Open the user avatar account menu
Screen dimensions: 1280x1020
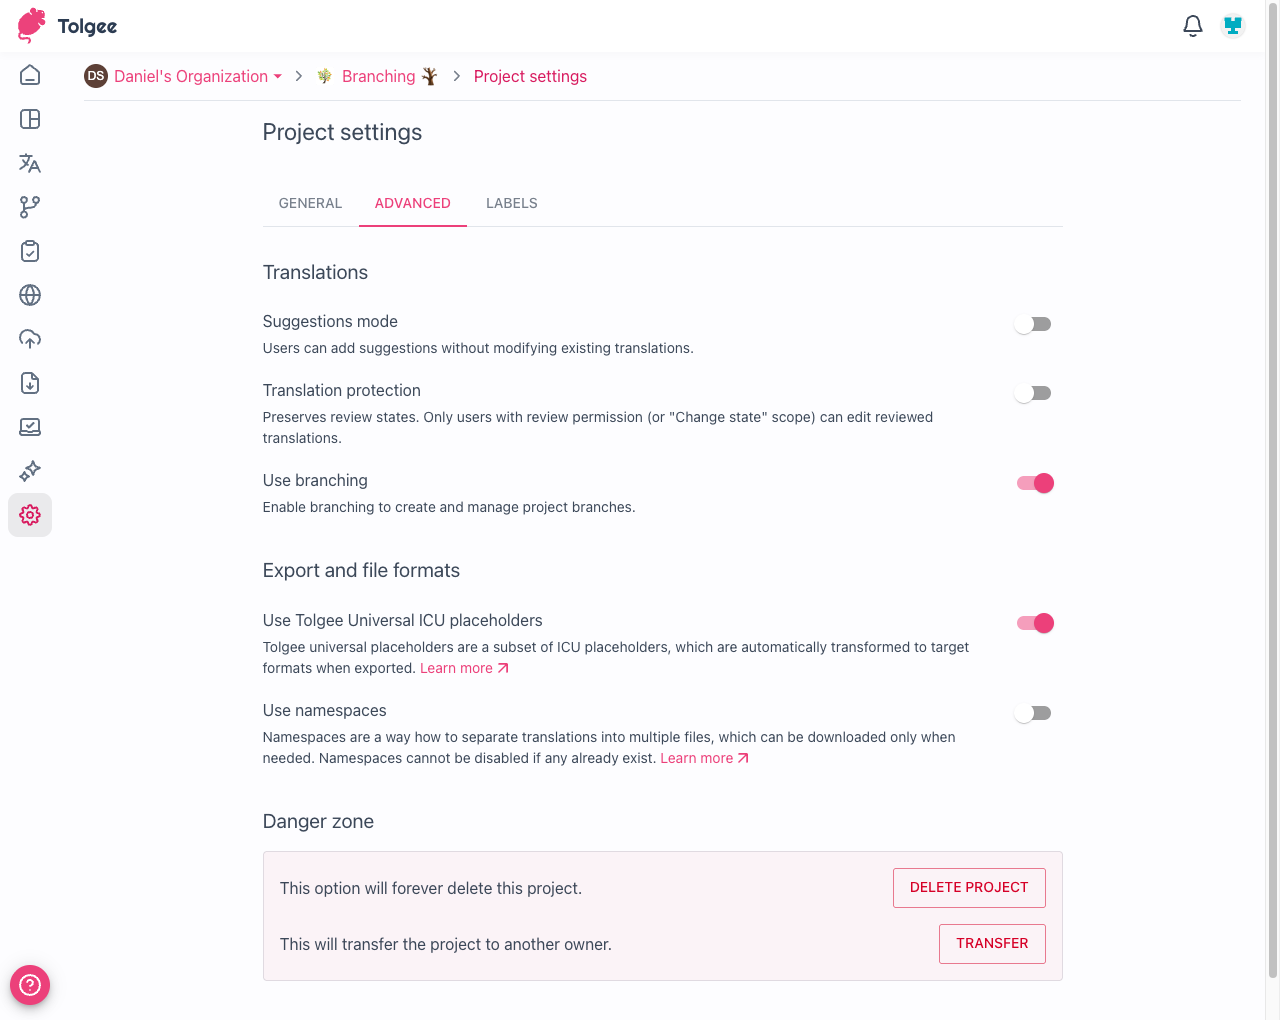pyautogui.click(x=1232, y=25)
